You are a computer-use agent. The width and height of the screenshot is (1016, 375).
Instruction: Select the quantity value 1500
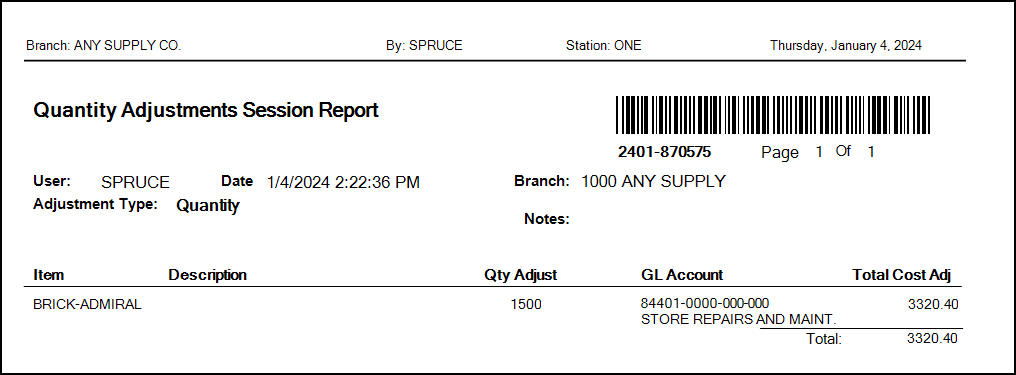526,304
